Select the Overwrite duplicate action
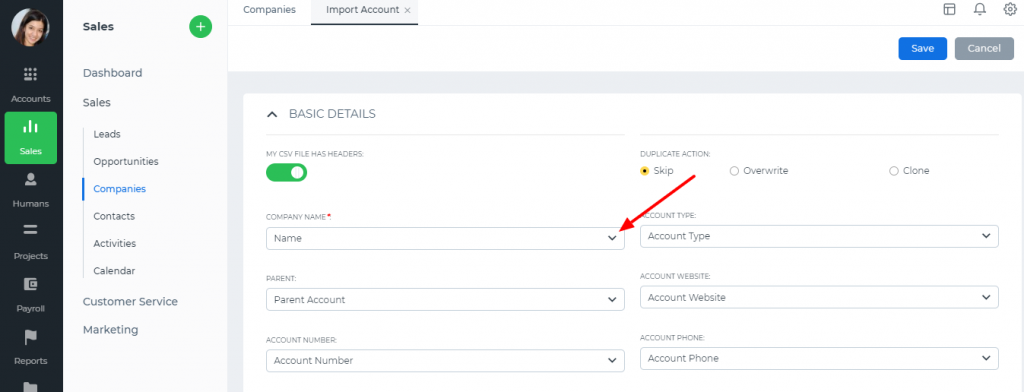The image size is (1024, 392). click(x=759, y=171)
